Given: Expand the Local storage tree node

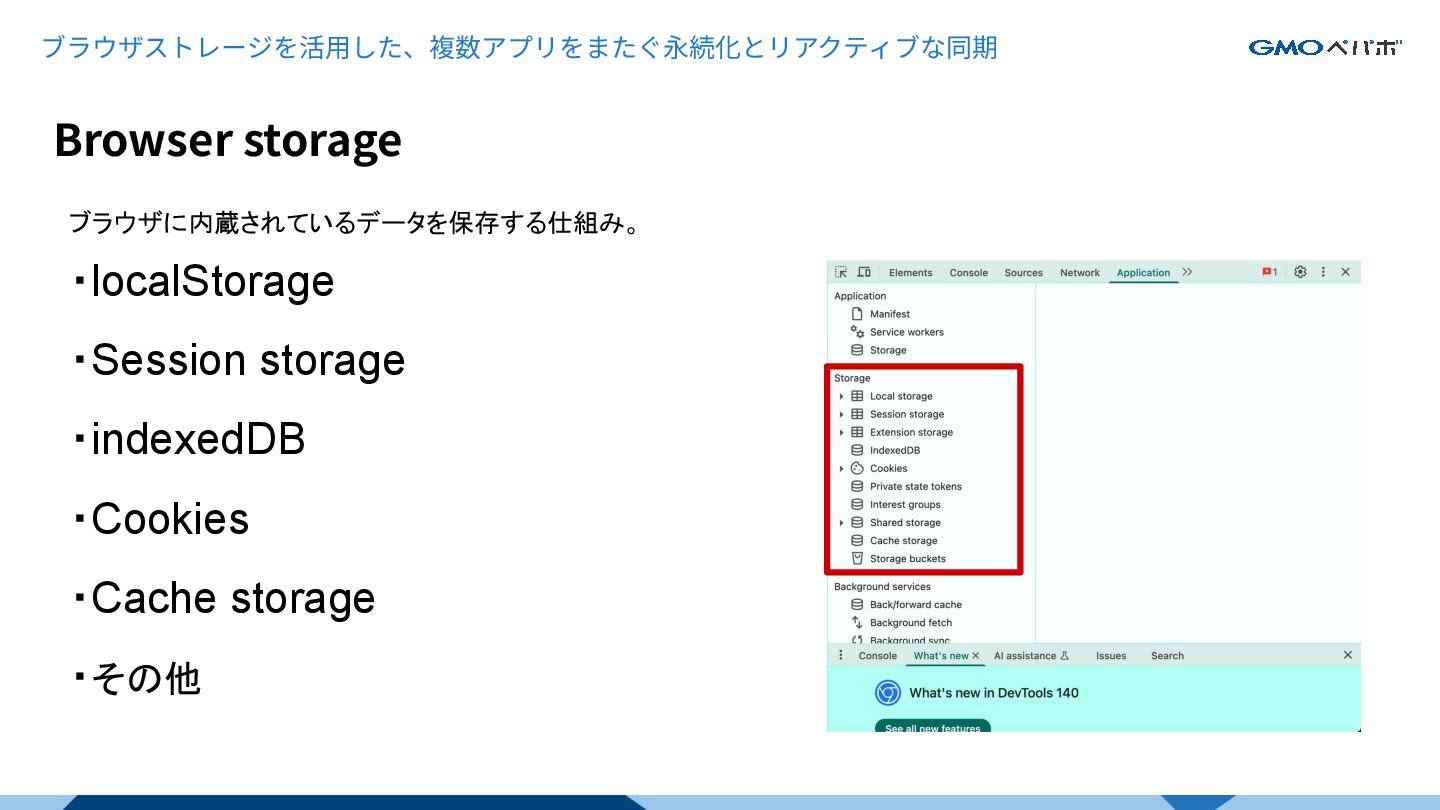Looking at the screenshot, I should pos(842,396).
